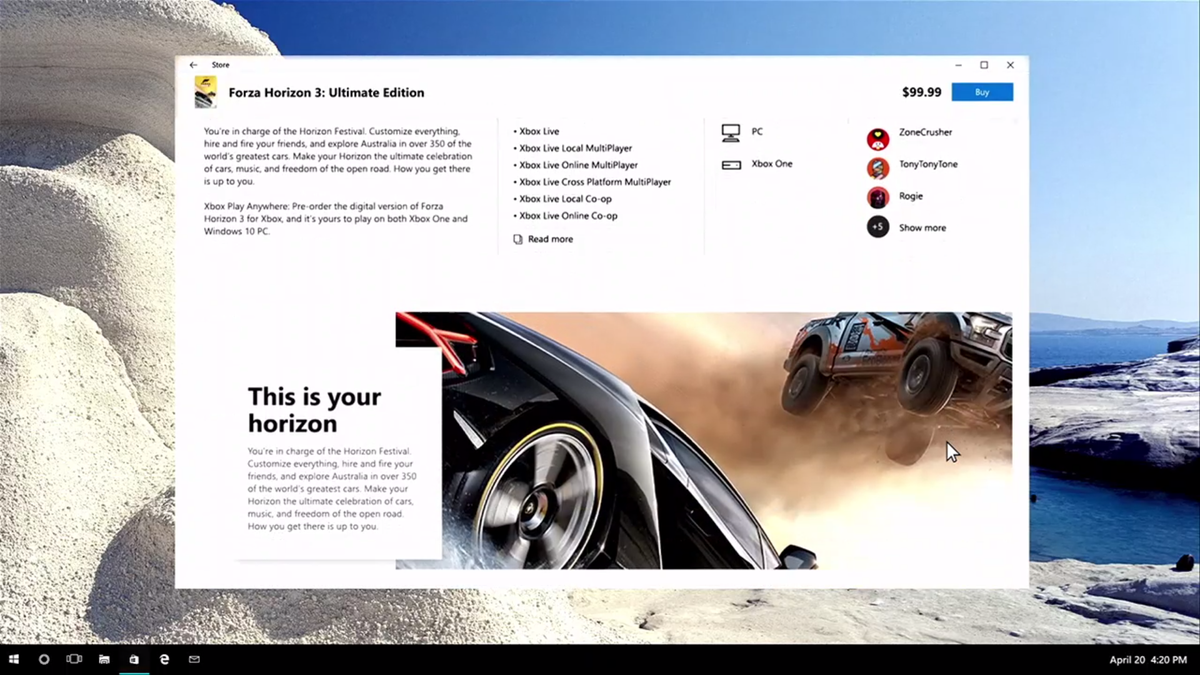Click the ZoneCrusher name

926,132
